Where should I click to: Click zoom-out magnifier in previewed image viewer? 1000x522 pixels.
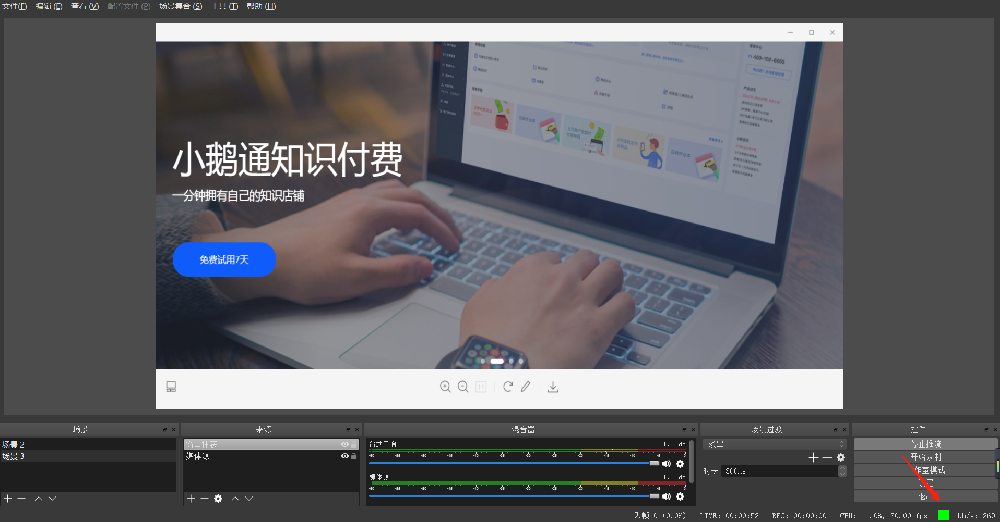(x=464, y=387)
